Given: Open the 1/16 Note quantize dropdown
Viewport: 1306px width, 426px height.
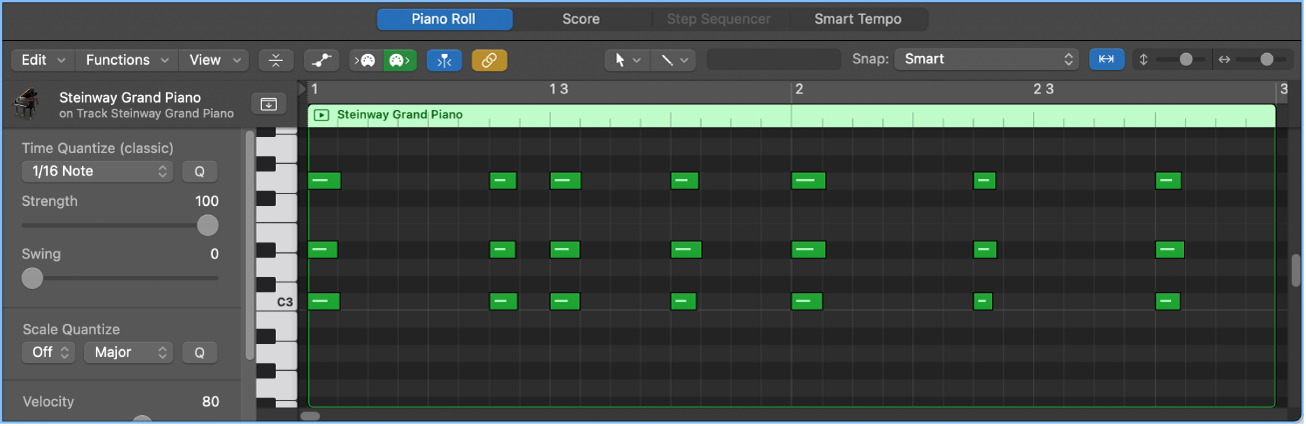Looking at the screenshot, I should [x=96, y=171].
